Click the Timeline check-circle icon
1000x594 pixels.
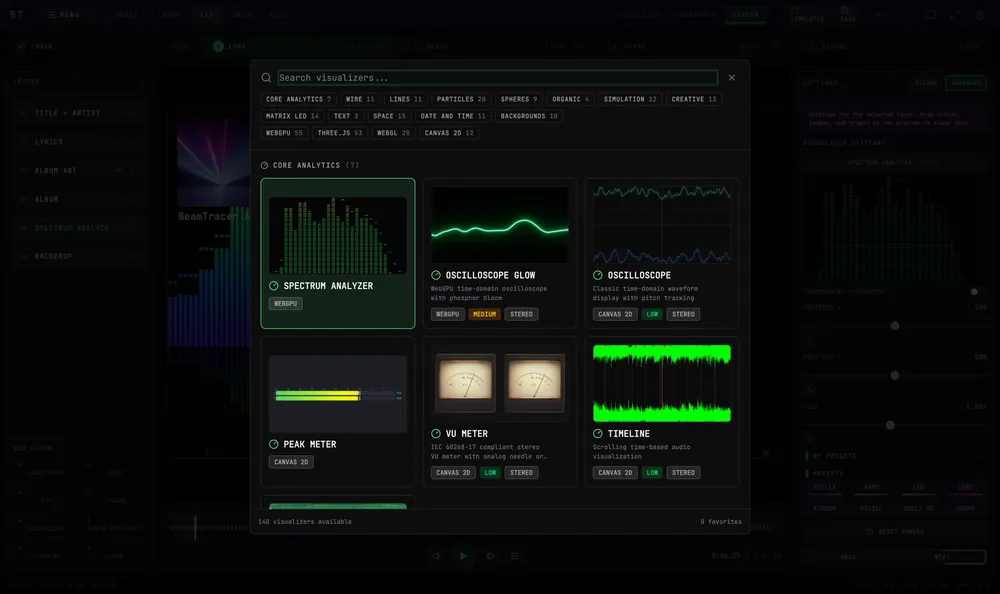598,433
